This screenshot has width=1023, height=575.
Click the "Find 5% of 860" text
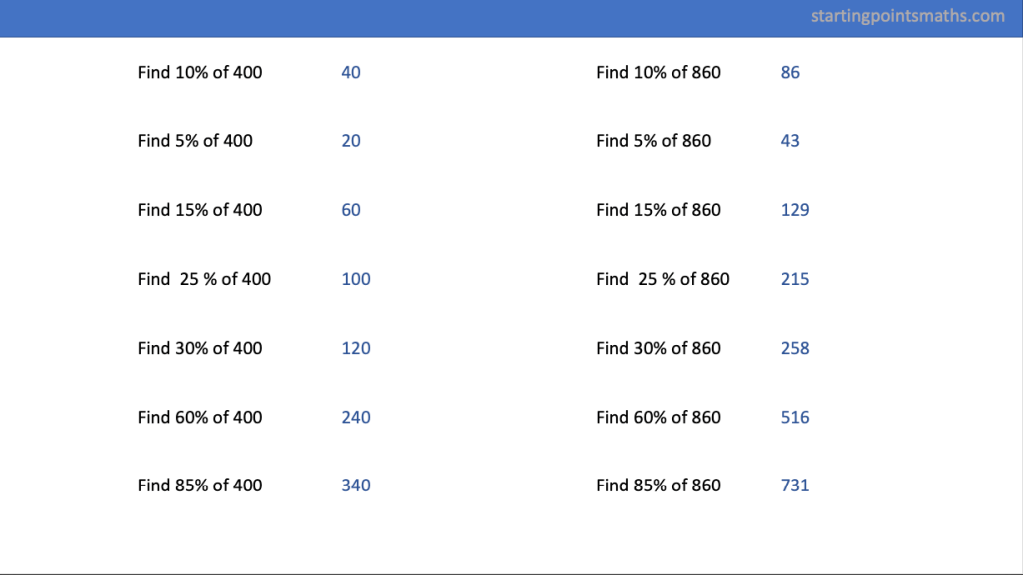click(653, 141)
